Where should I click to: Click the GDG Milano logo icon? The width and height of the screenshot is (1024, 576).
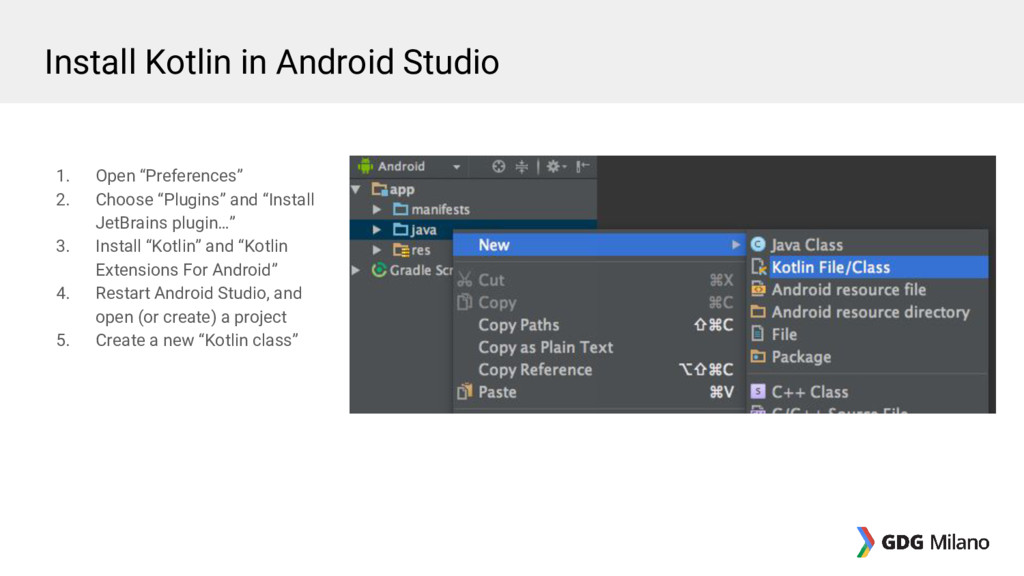point(865,542)
